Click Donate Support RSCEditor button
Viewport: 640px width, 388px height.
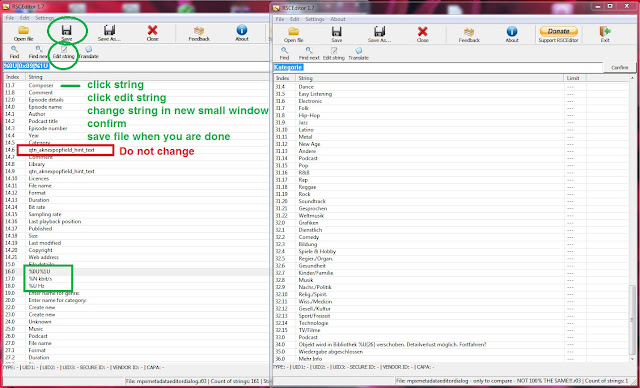pos(558,35)
